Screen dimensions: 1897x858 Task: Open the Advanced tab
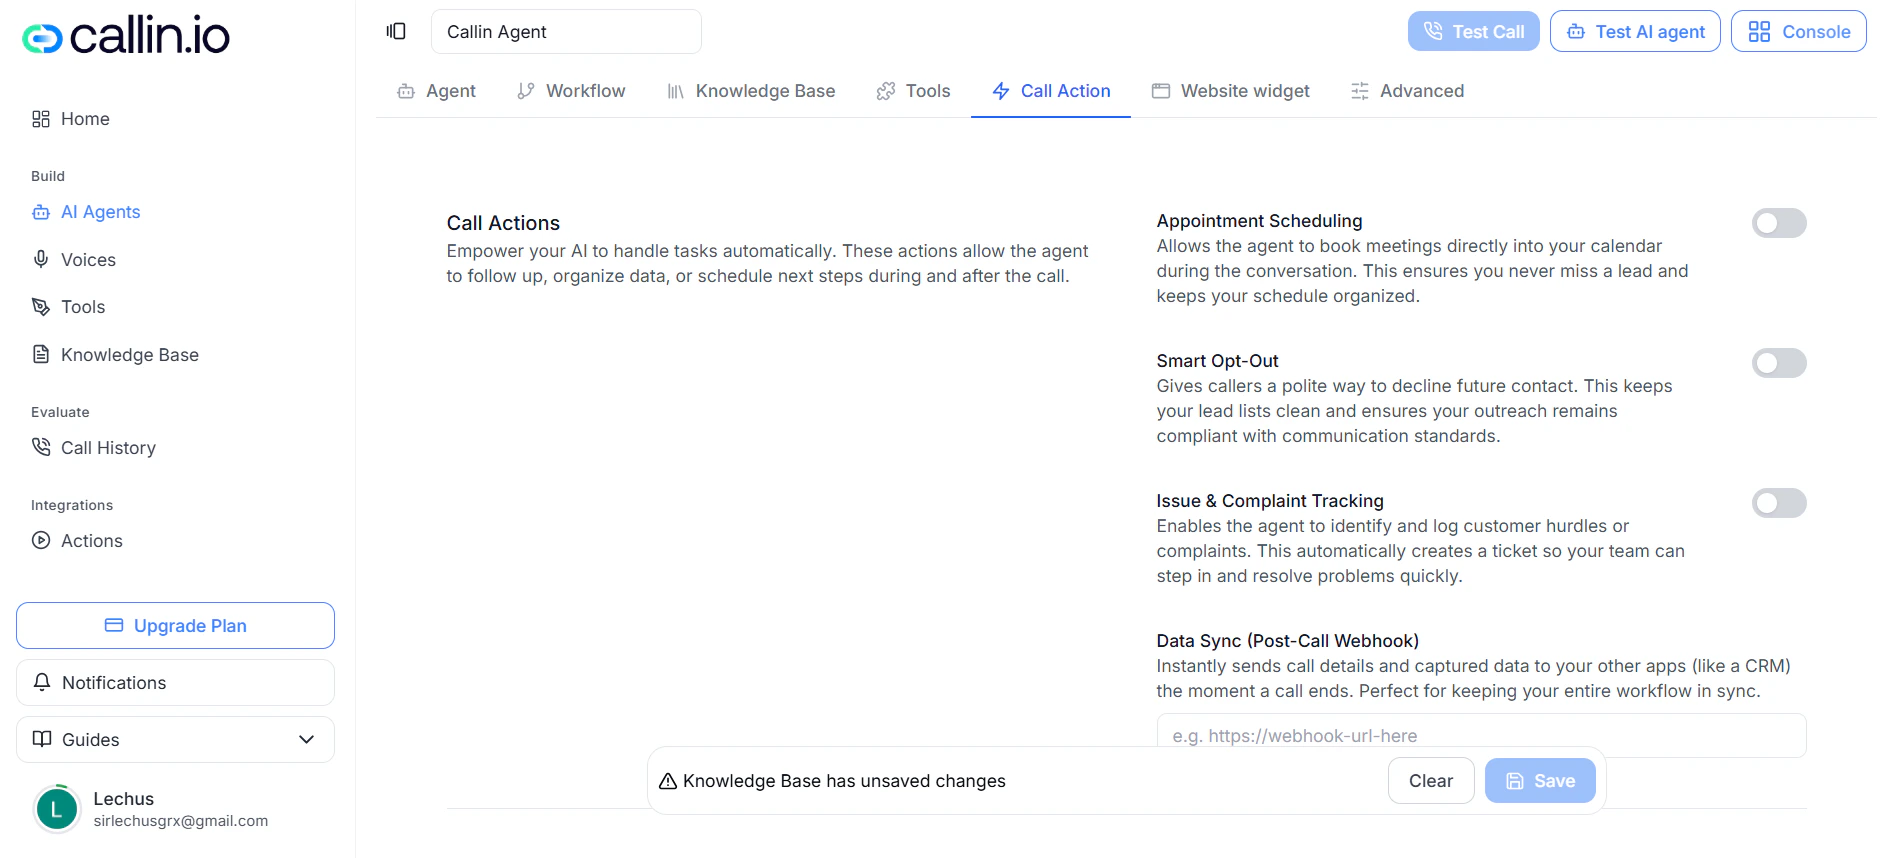[x=1408, y=91]
